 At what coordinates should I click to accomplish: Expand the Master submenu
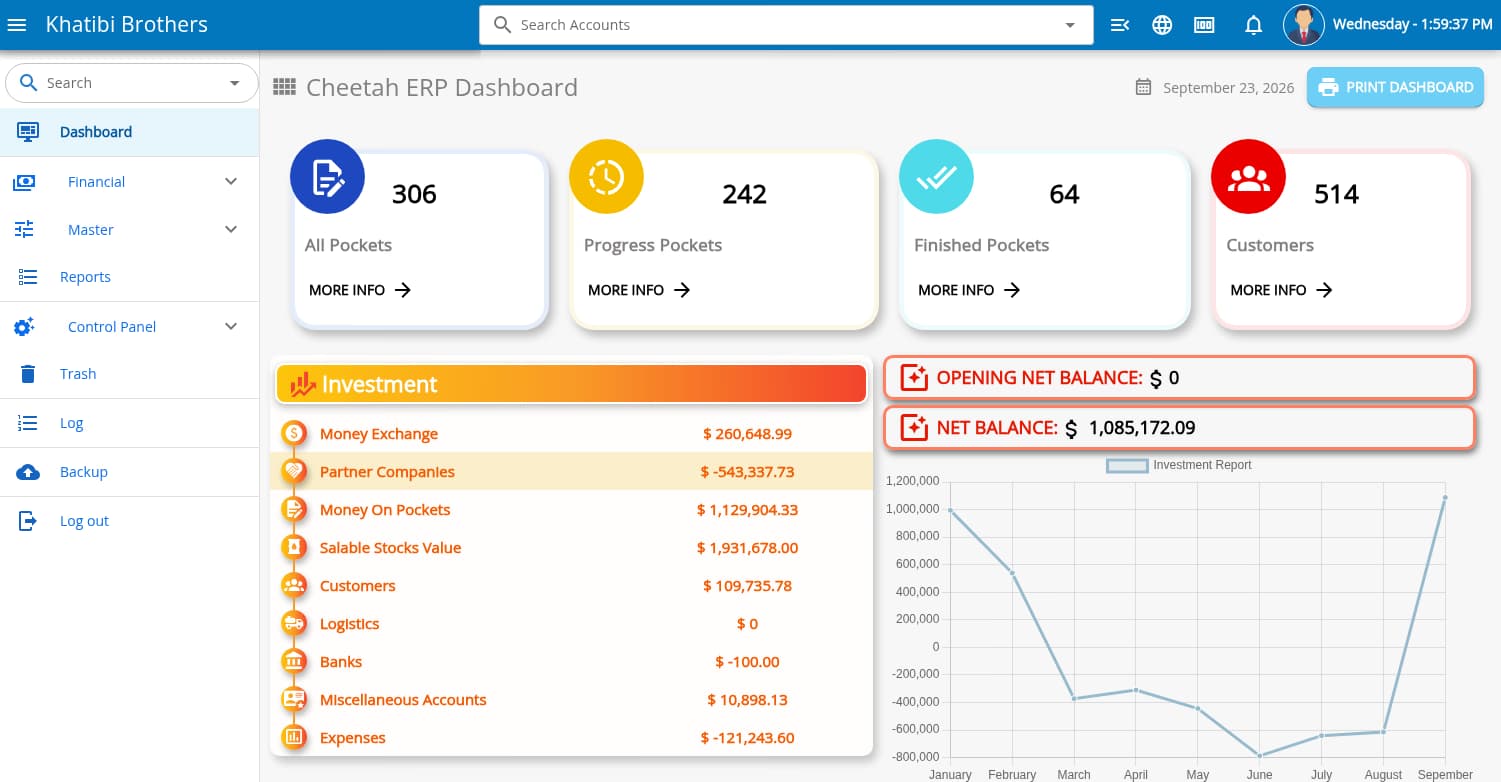(231, 230)
